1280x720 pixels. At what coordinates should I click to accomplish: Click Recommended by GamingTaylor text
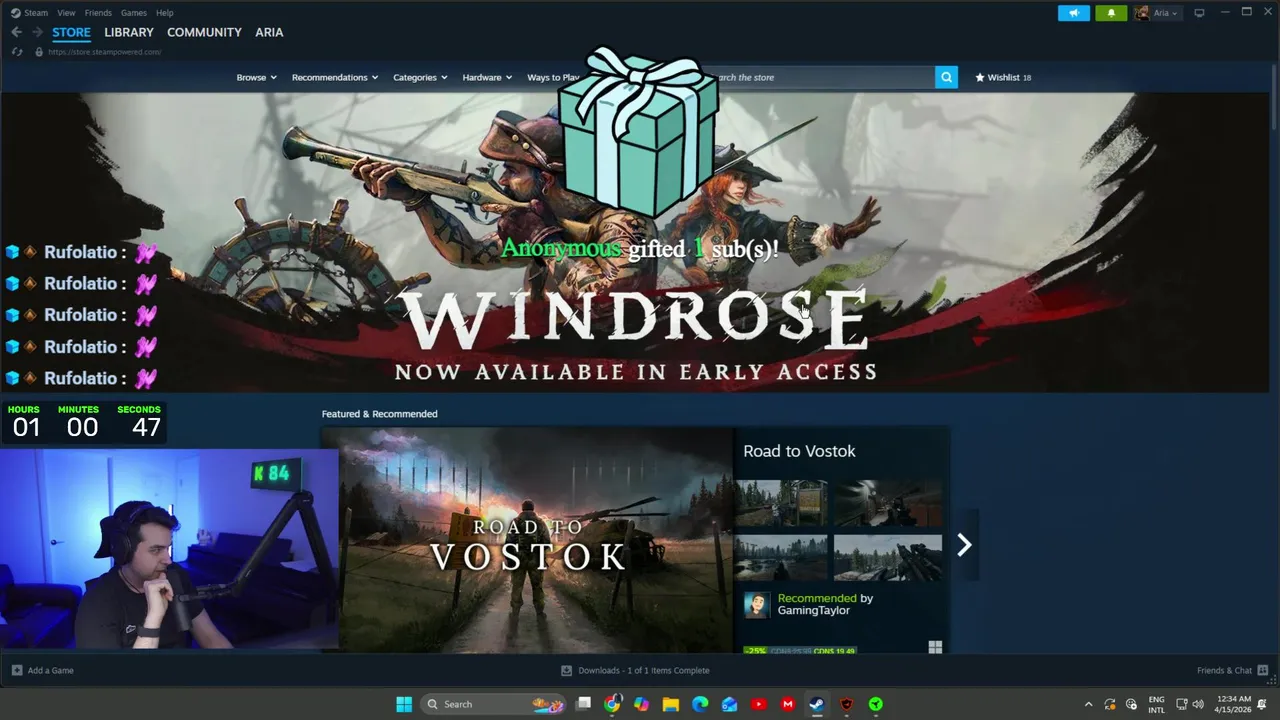click(x=825, y=604)
